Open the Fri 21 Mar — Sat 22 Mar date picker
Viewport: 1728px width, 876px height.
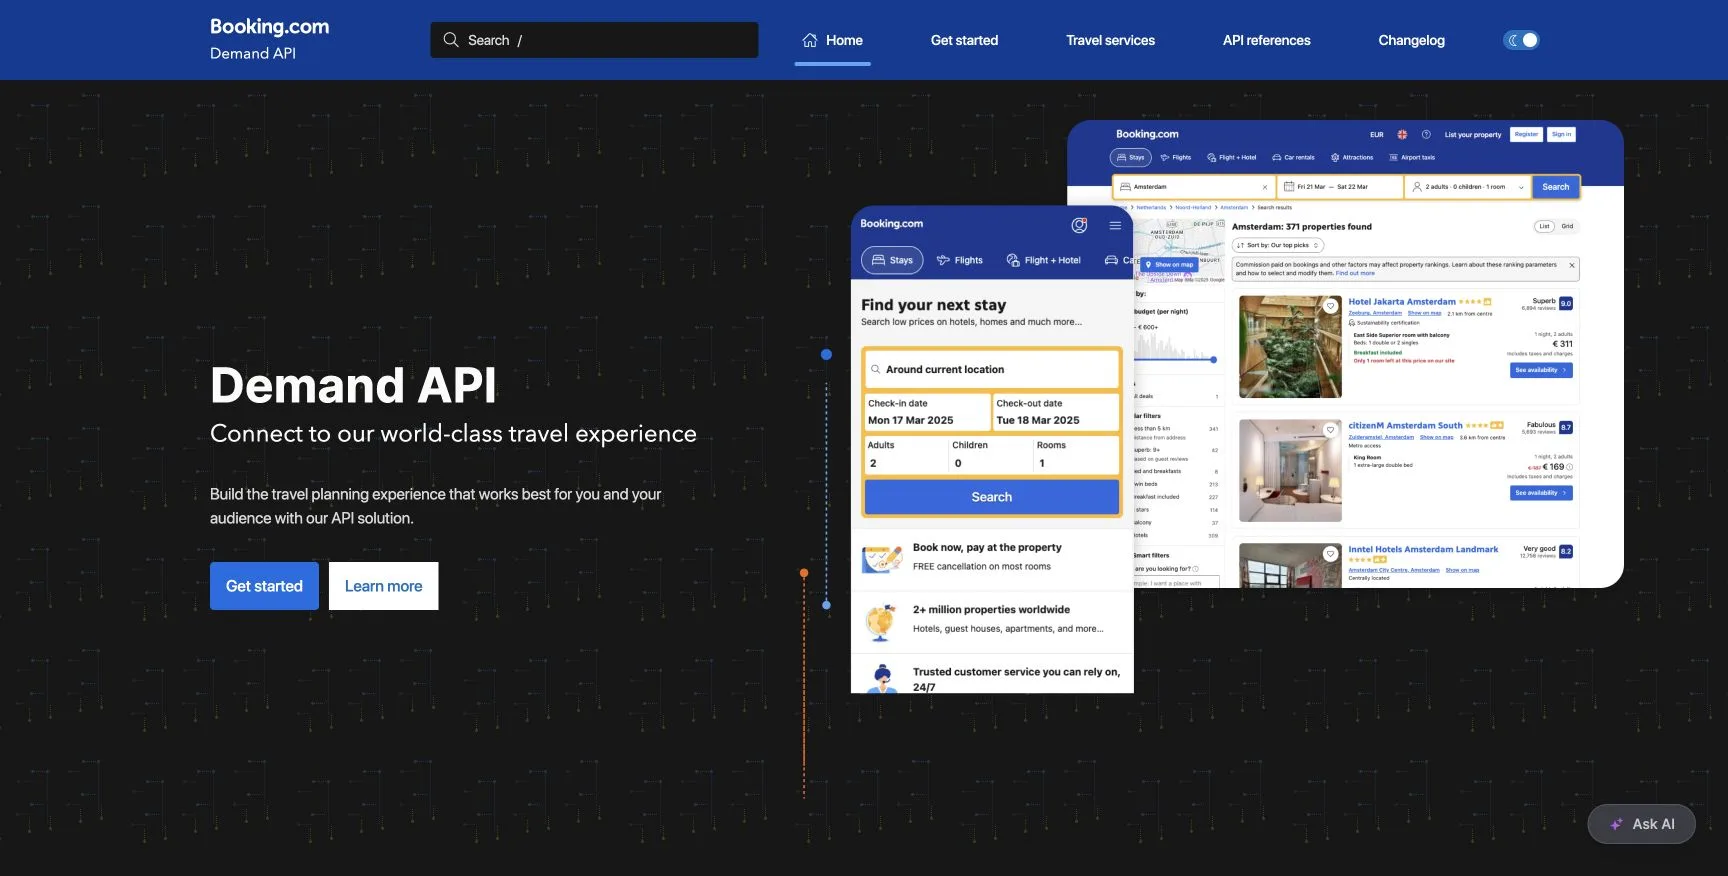click(x=1339, y=187)
